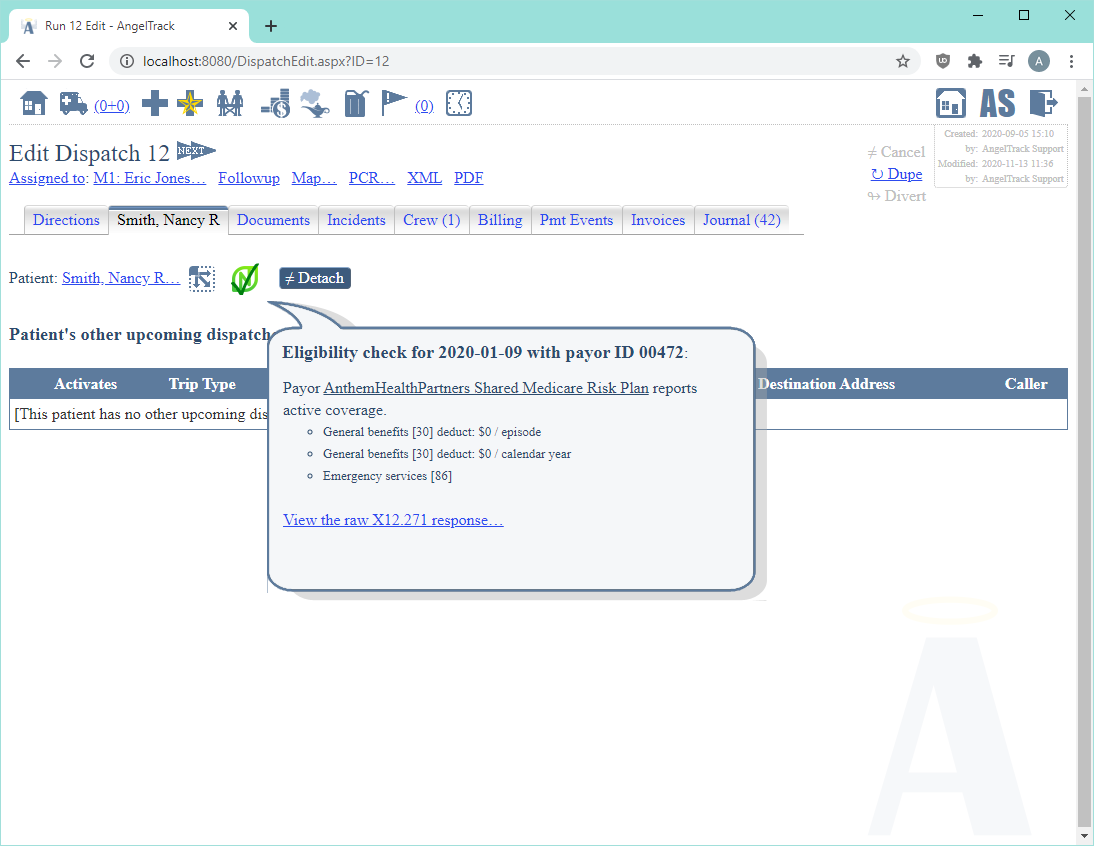Image resolution: width=1094 pixels, height=846 pixels.
Task: Switch to the Billing tab
Action: pos(500,220)
